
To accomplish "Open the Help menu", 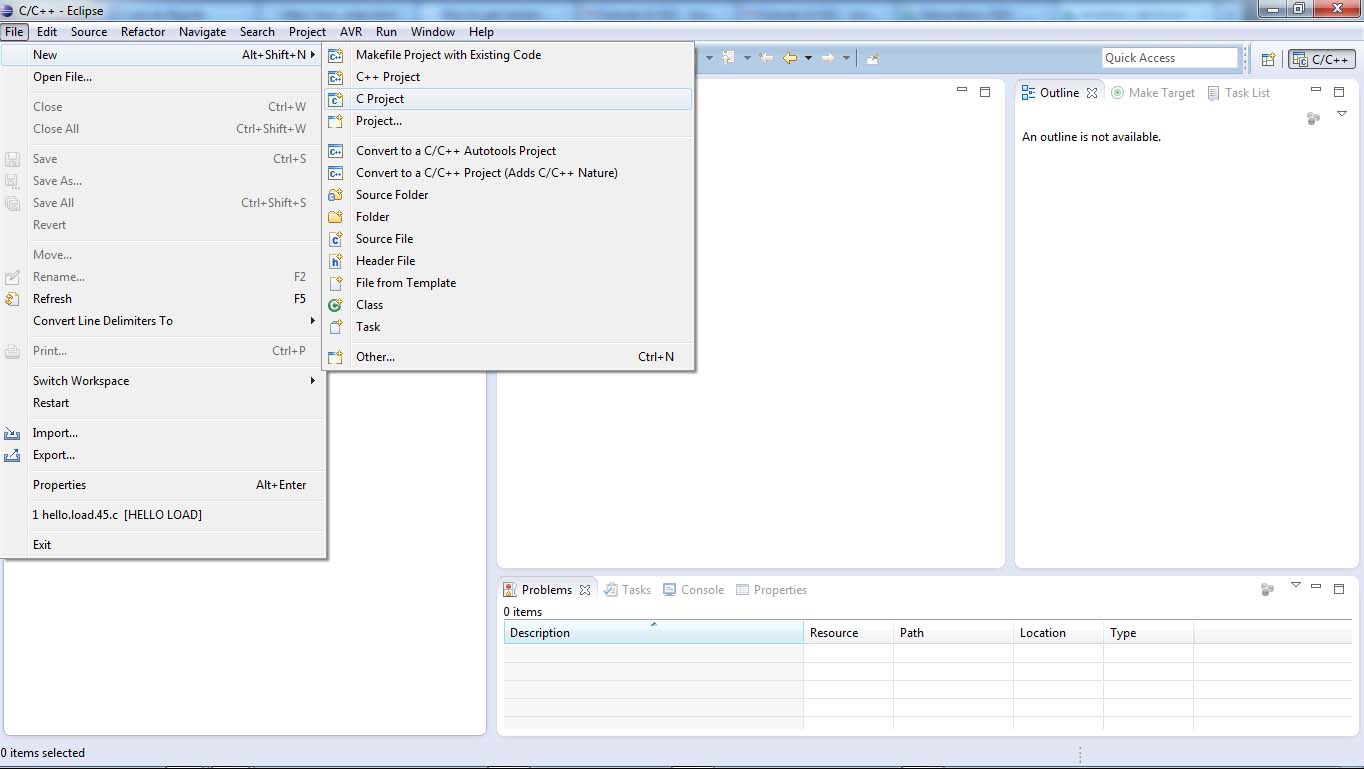I will coord(481,32).
